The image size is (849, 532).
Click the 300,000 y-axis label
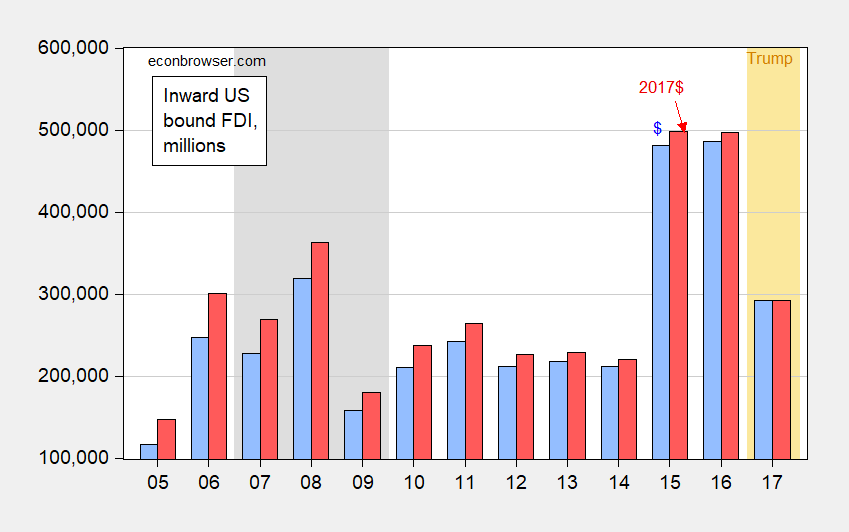(74, 294)
